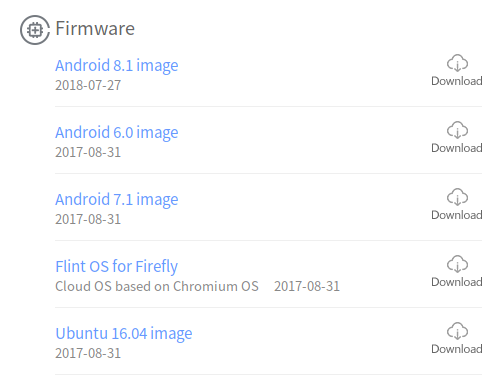Click the cloud download icon for Ubuntu 16.04
This screenshot has height=379, width=494.
point(457,331)
